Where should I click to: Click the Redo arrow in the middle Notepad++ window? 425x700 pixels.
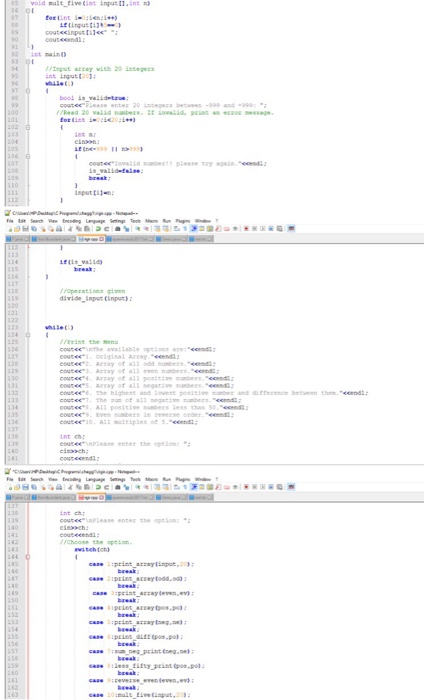pyautogui.click(x=107, y=229)
